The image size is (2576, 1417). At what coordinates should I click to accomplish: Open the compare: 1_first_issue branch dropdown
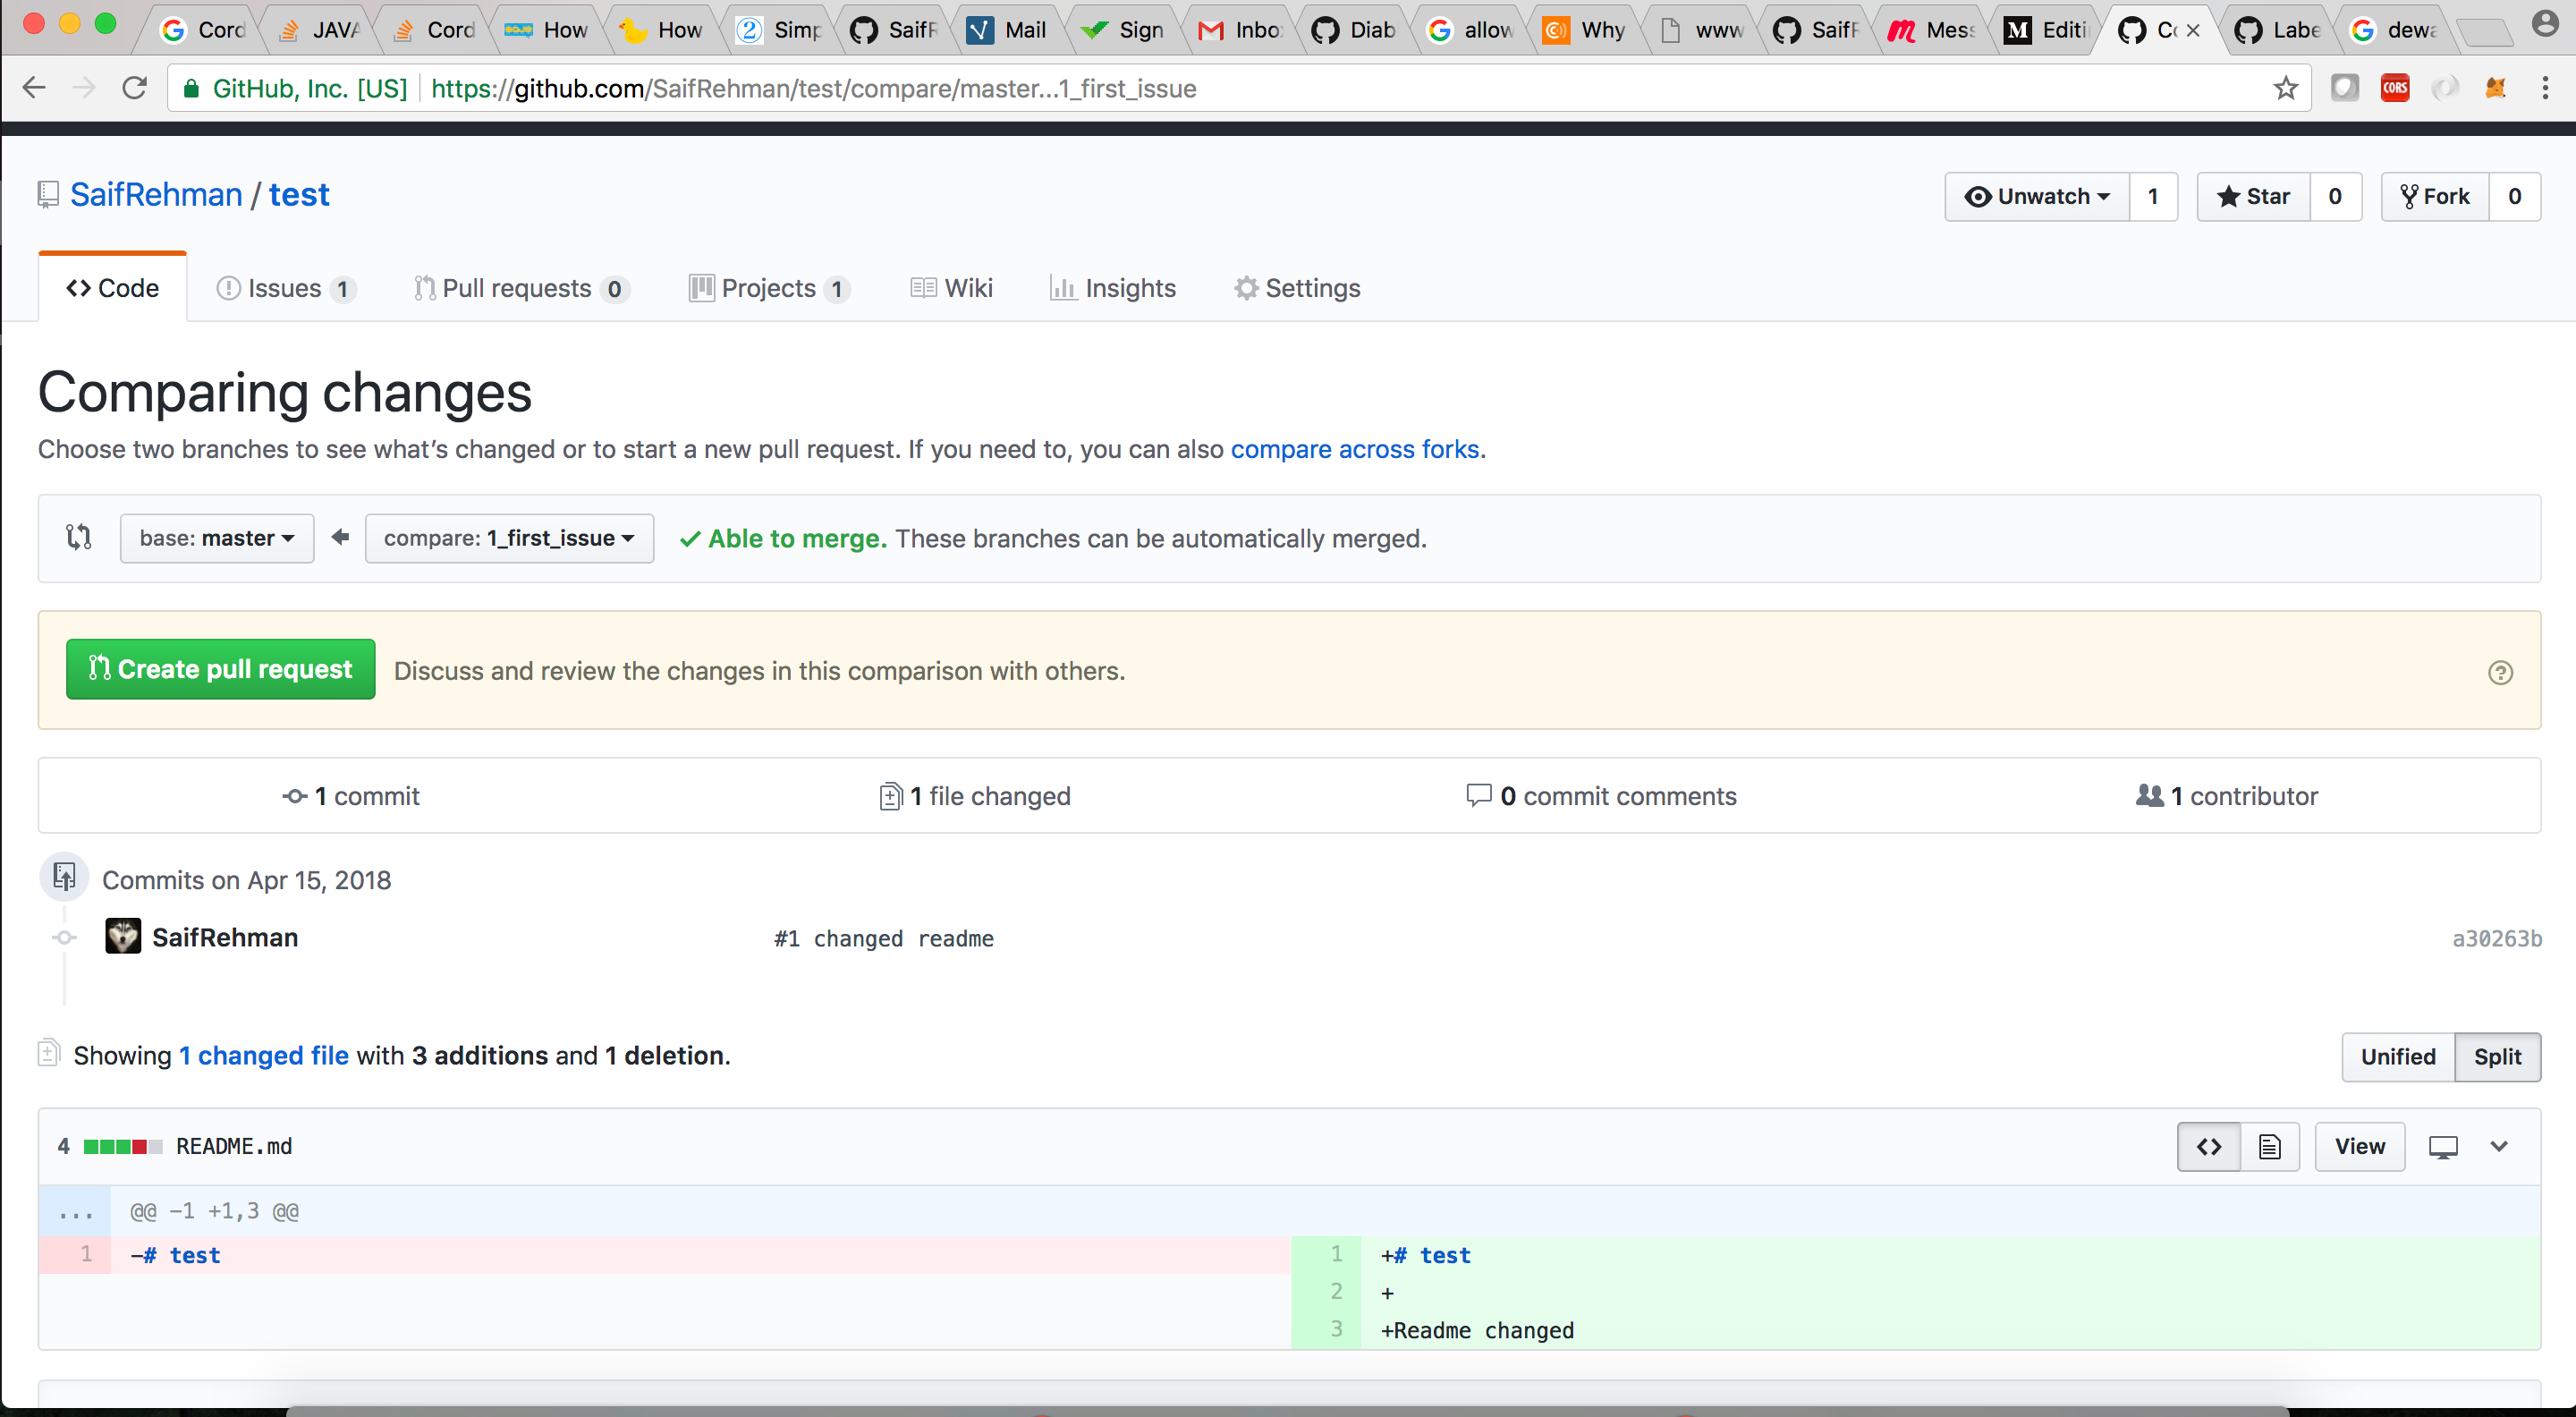pyautogui.click(x=509, y=537)
